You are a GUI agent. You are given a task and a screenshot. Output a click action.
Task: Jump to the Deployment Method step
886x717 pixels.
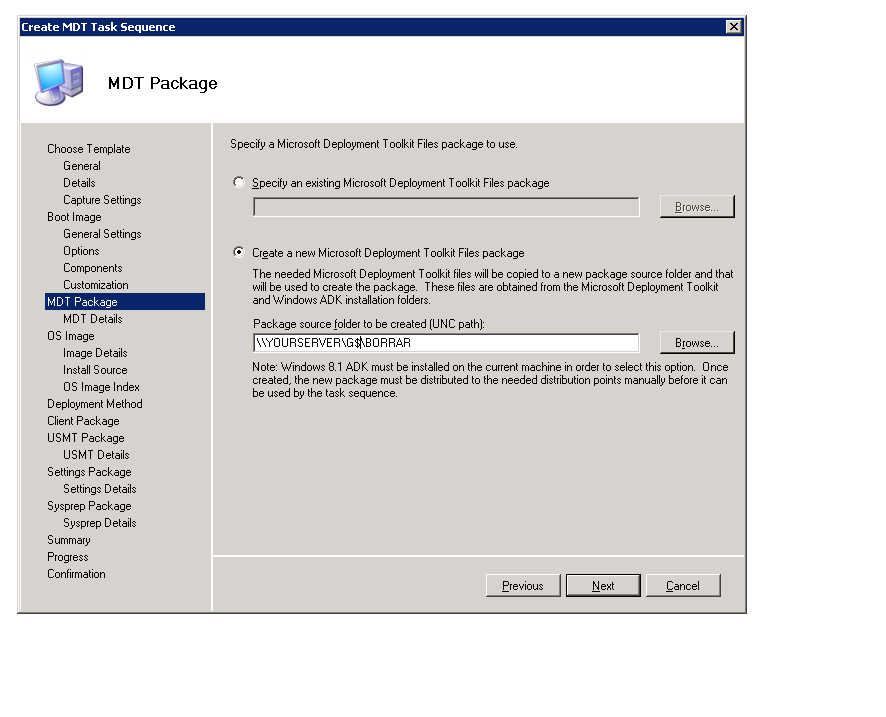click(94, 404)
